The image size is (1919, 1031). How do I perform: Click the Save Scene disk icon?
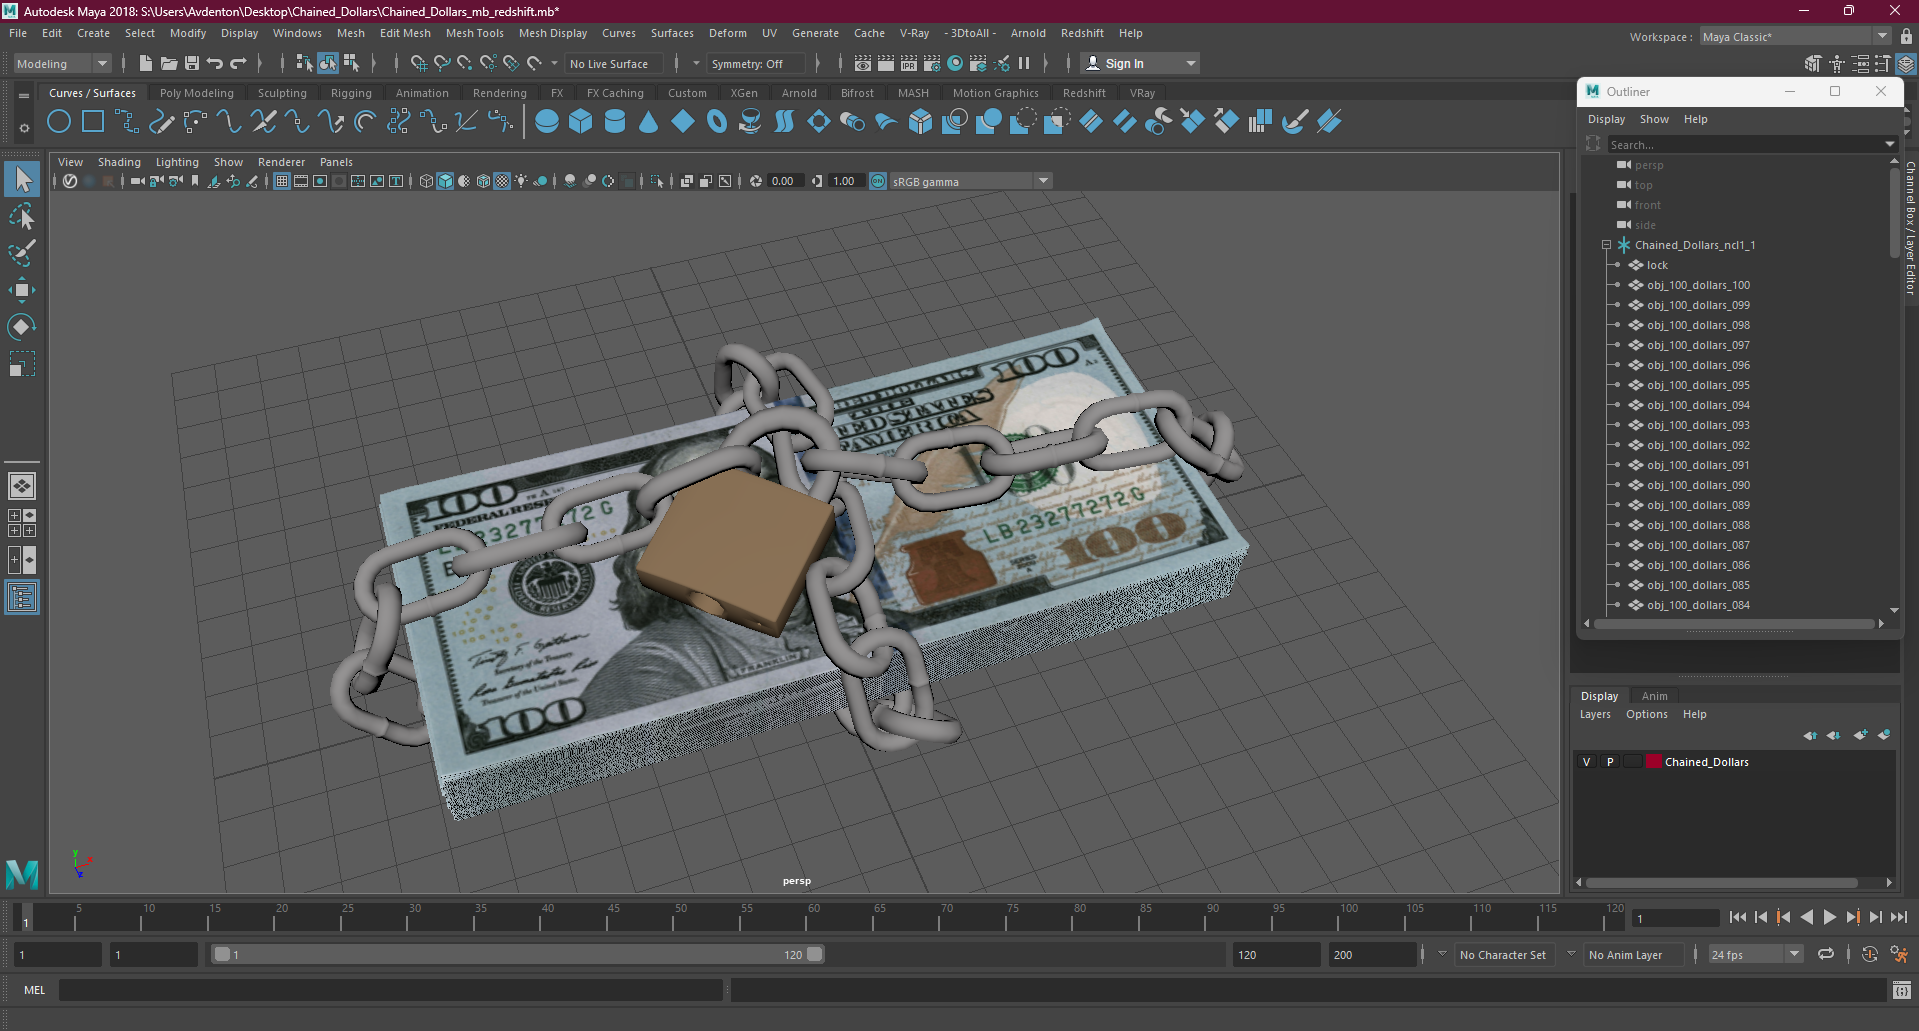(192, 63)
